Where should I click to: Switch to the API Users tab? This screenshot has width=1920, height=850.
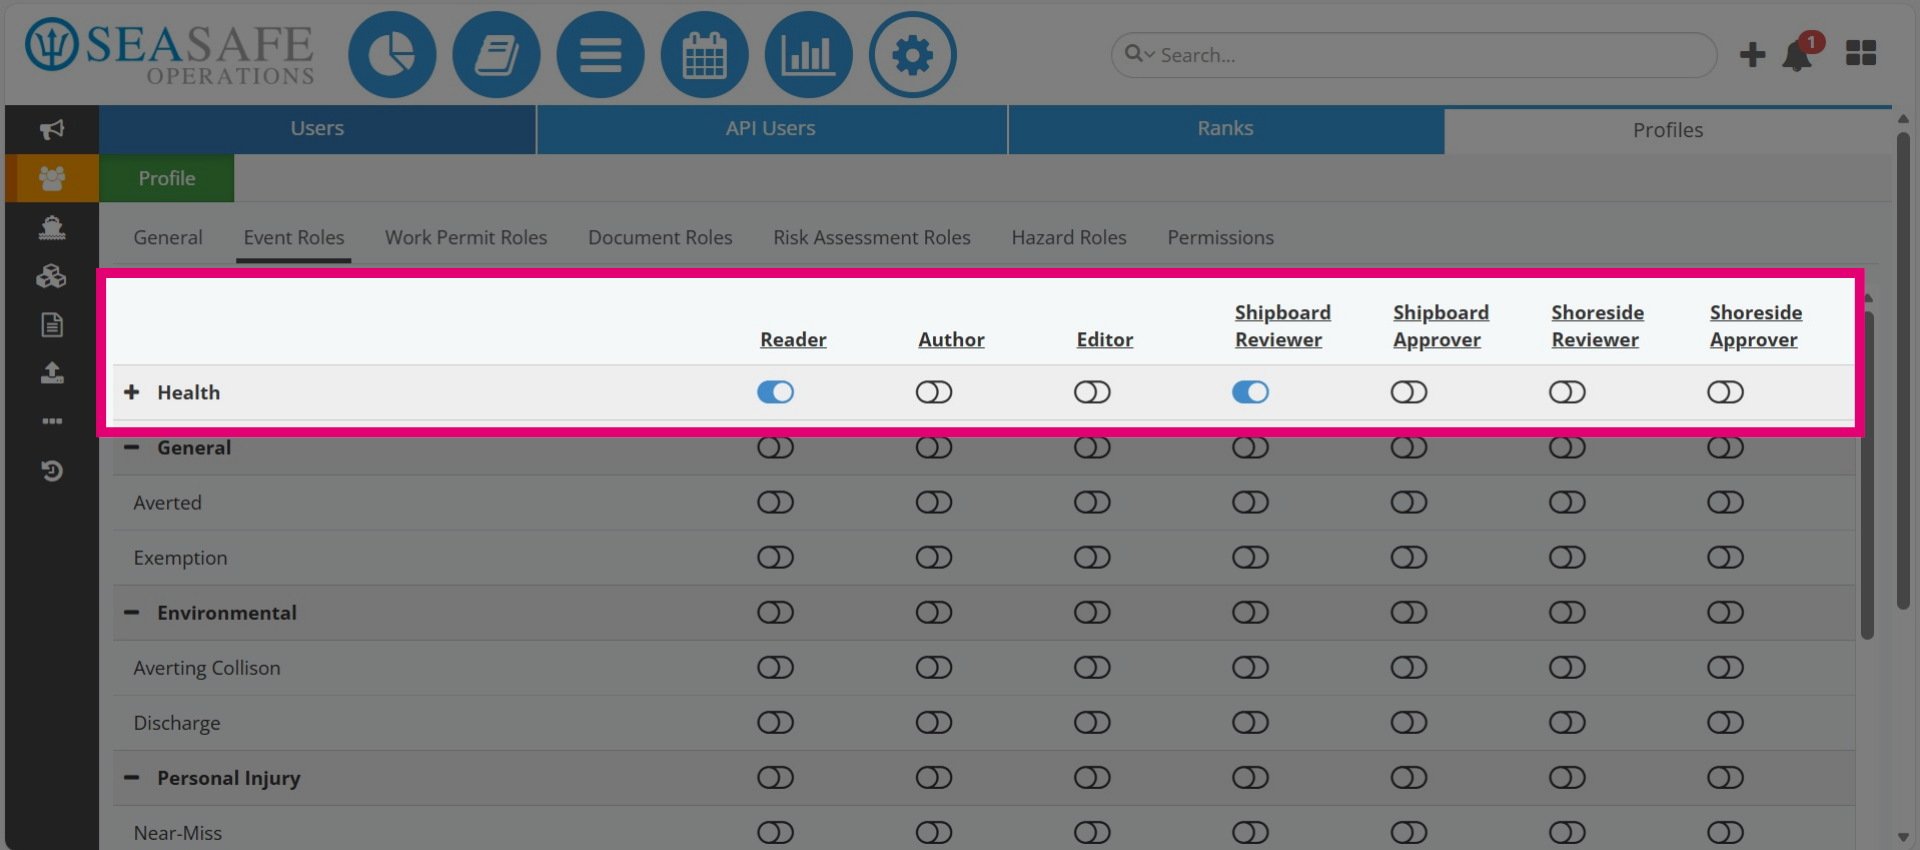pyautogui.click(x=771, y=129)
